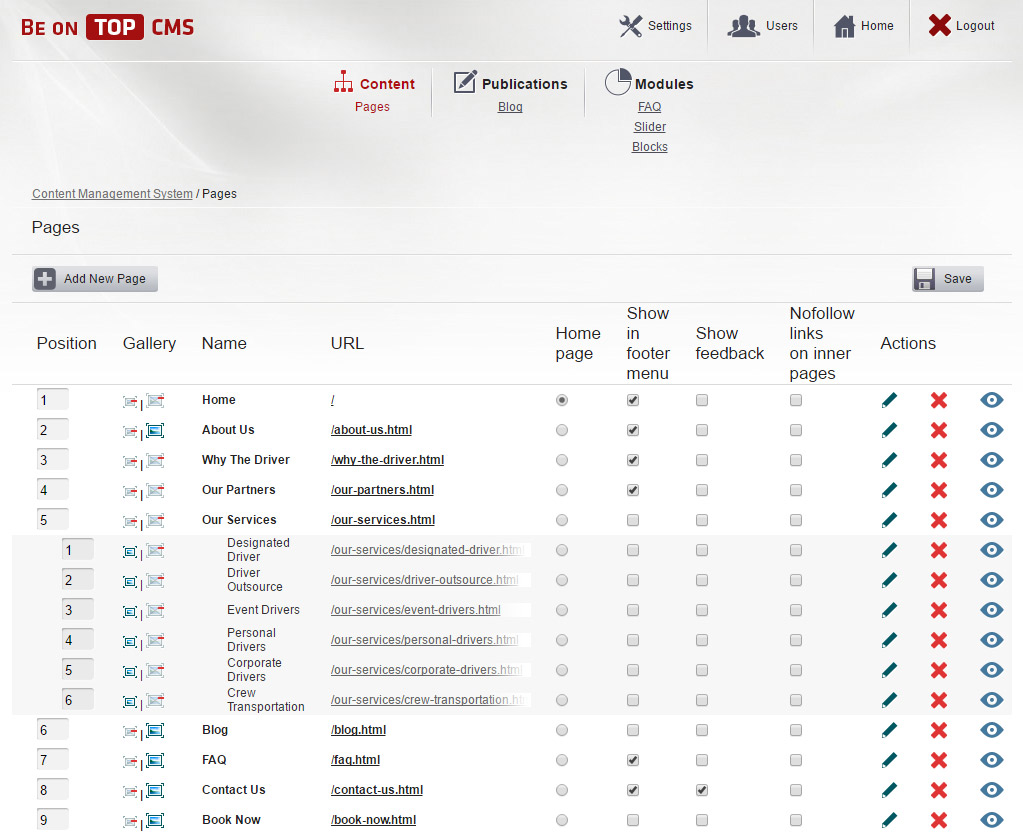Open Blog under Publications
This screenshot has height=836, width=1023.
click(510, 107)
